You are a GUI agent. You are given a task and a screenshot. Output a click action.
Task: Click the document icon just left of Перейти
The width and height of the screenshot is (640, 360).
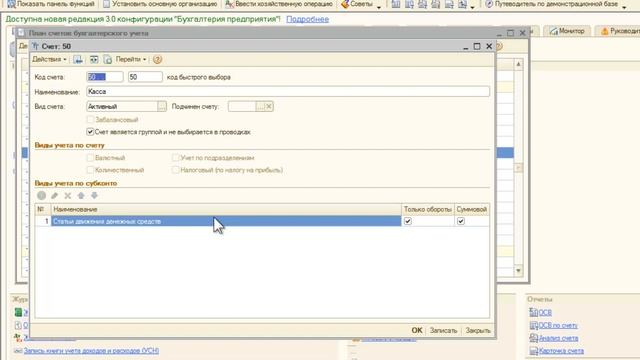click(108, 60)
